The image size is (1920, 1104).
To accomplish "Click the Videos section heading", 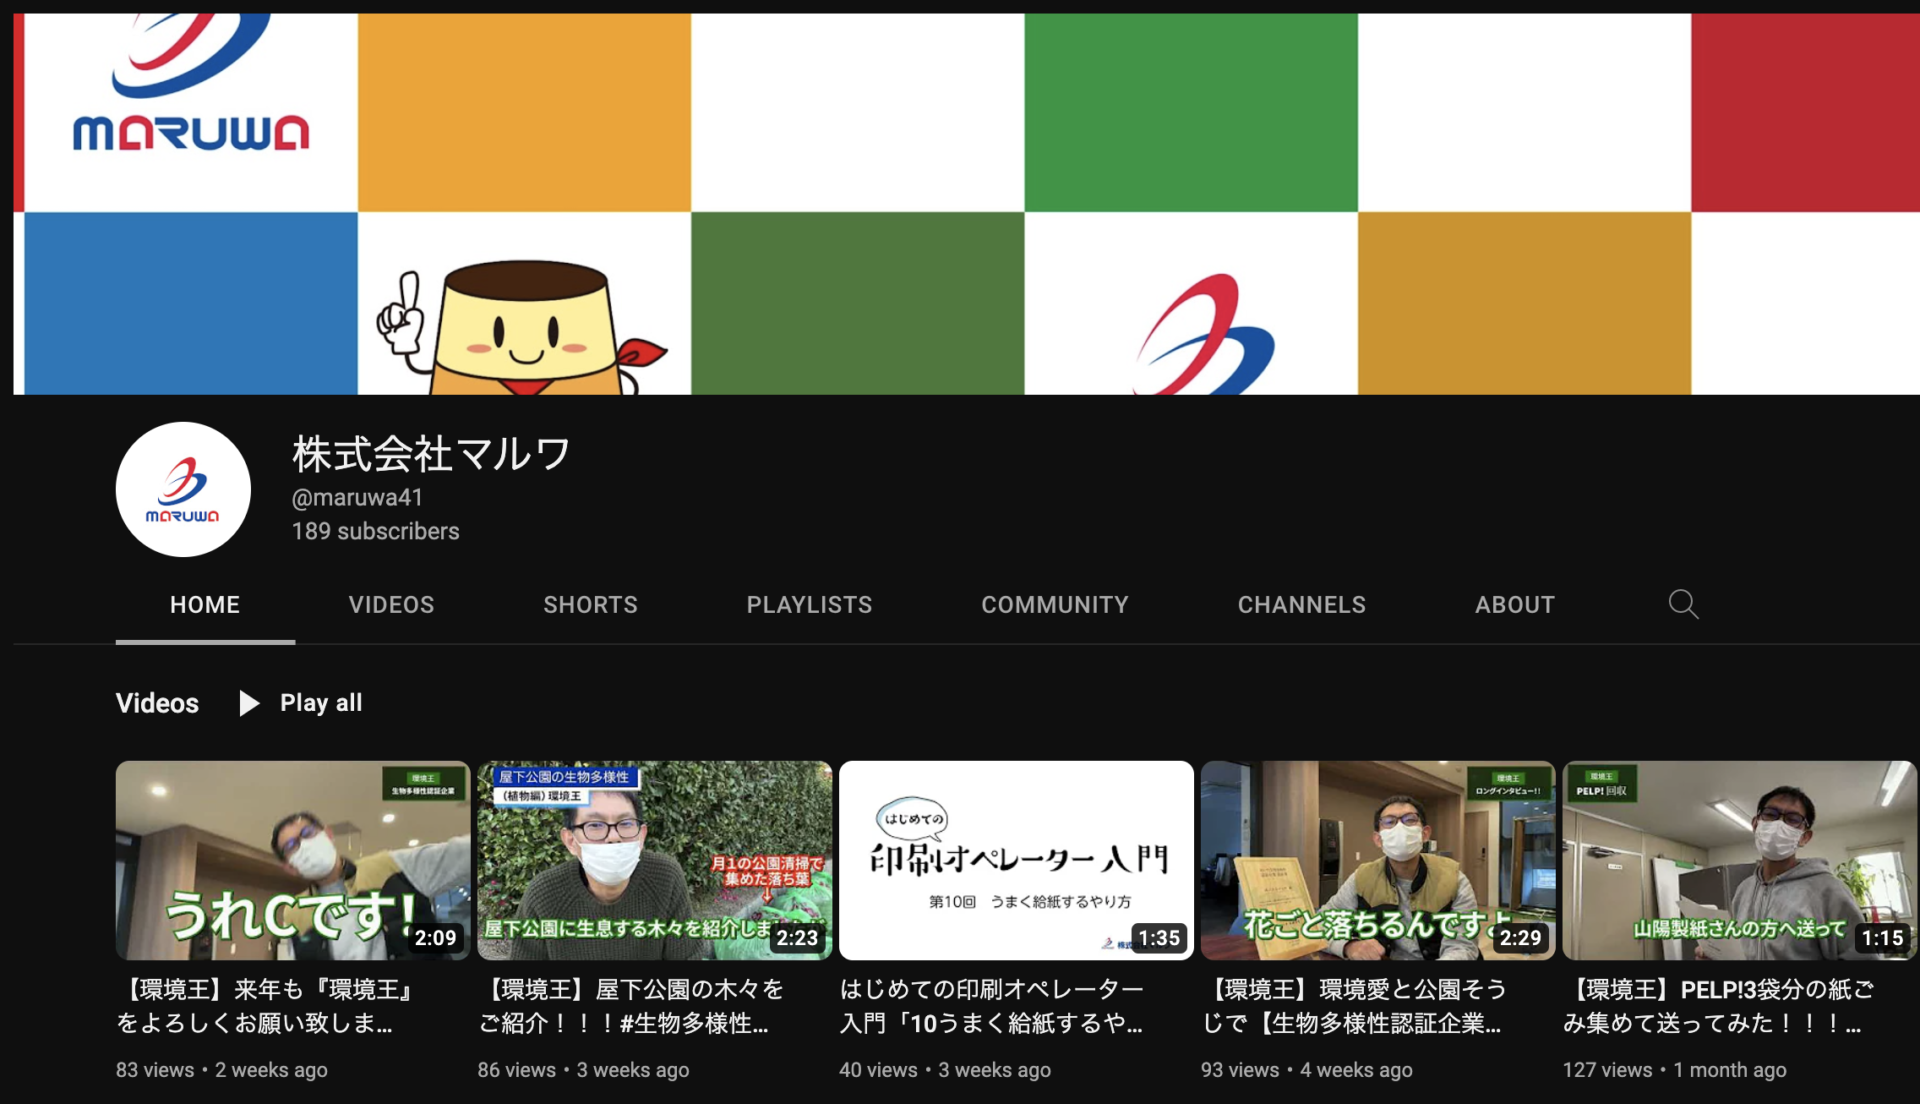I will pyautogui.click(x=157, y=703).
